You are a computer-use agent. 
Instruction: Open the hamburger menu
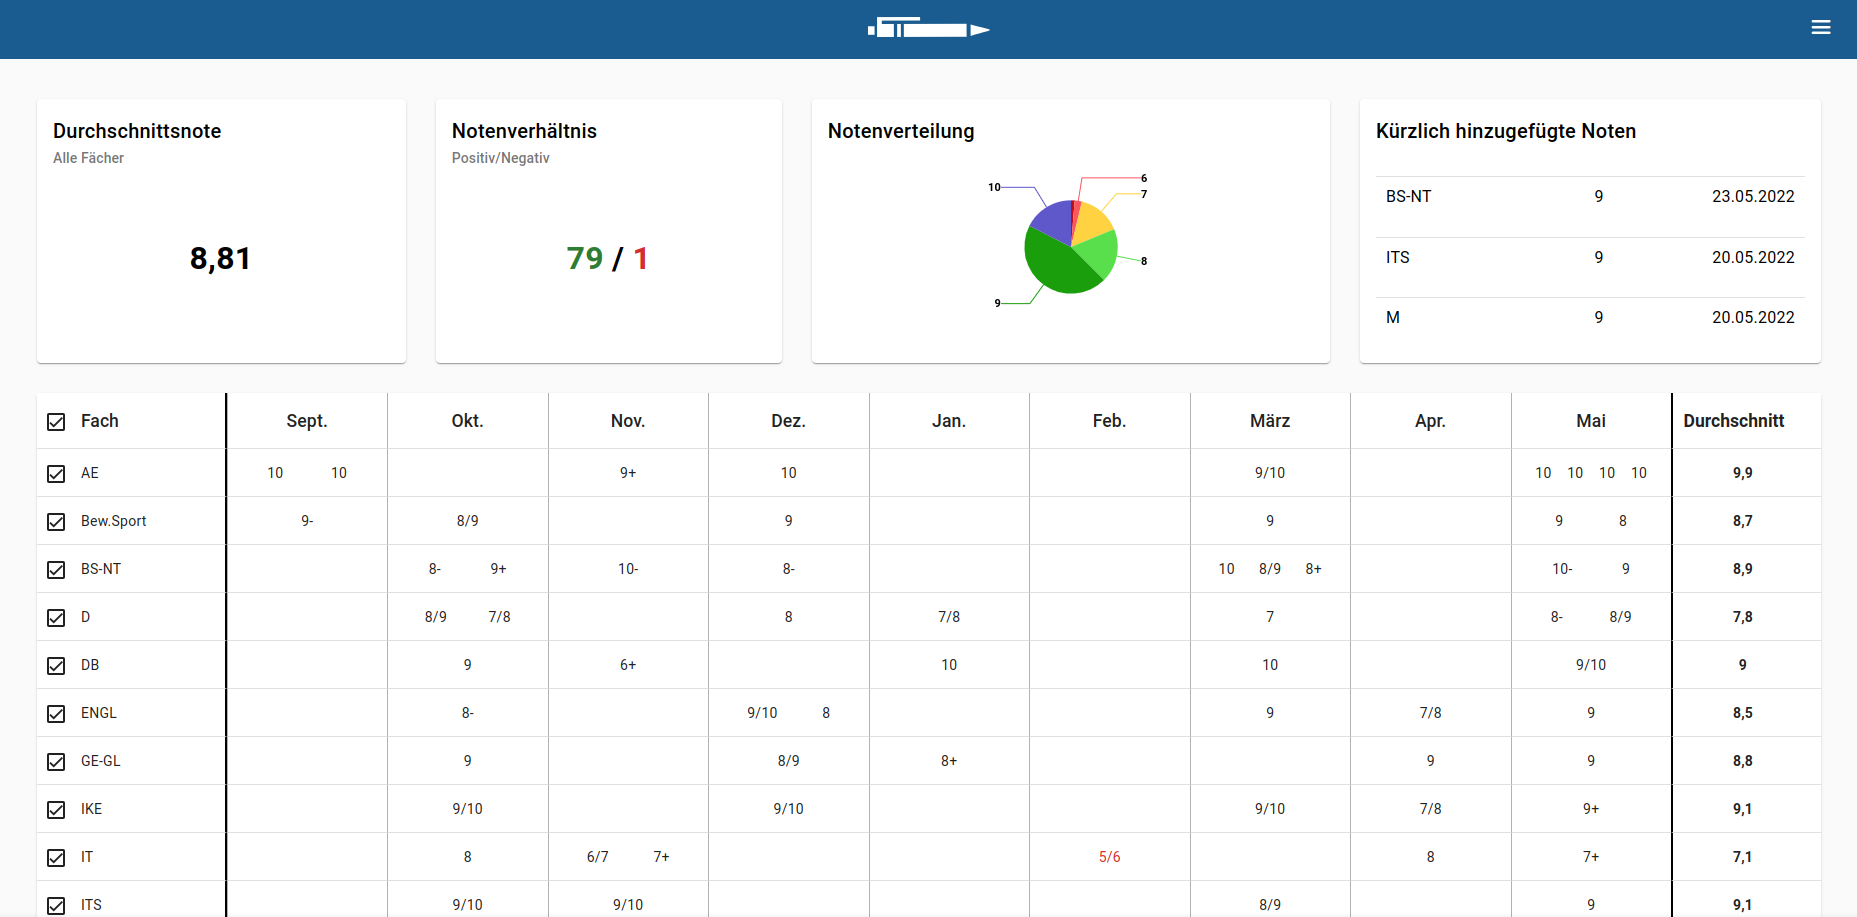coord(1820,28)
